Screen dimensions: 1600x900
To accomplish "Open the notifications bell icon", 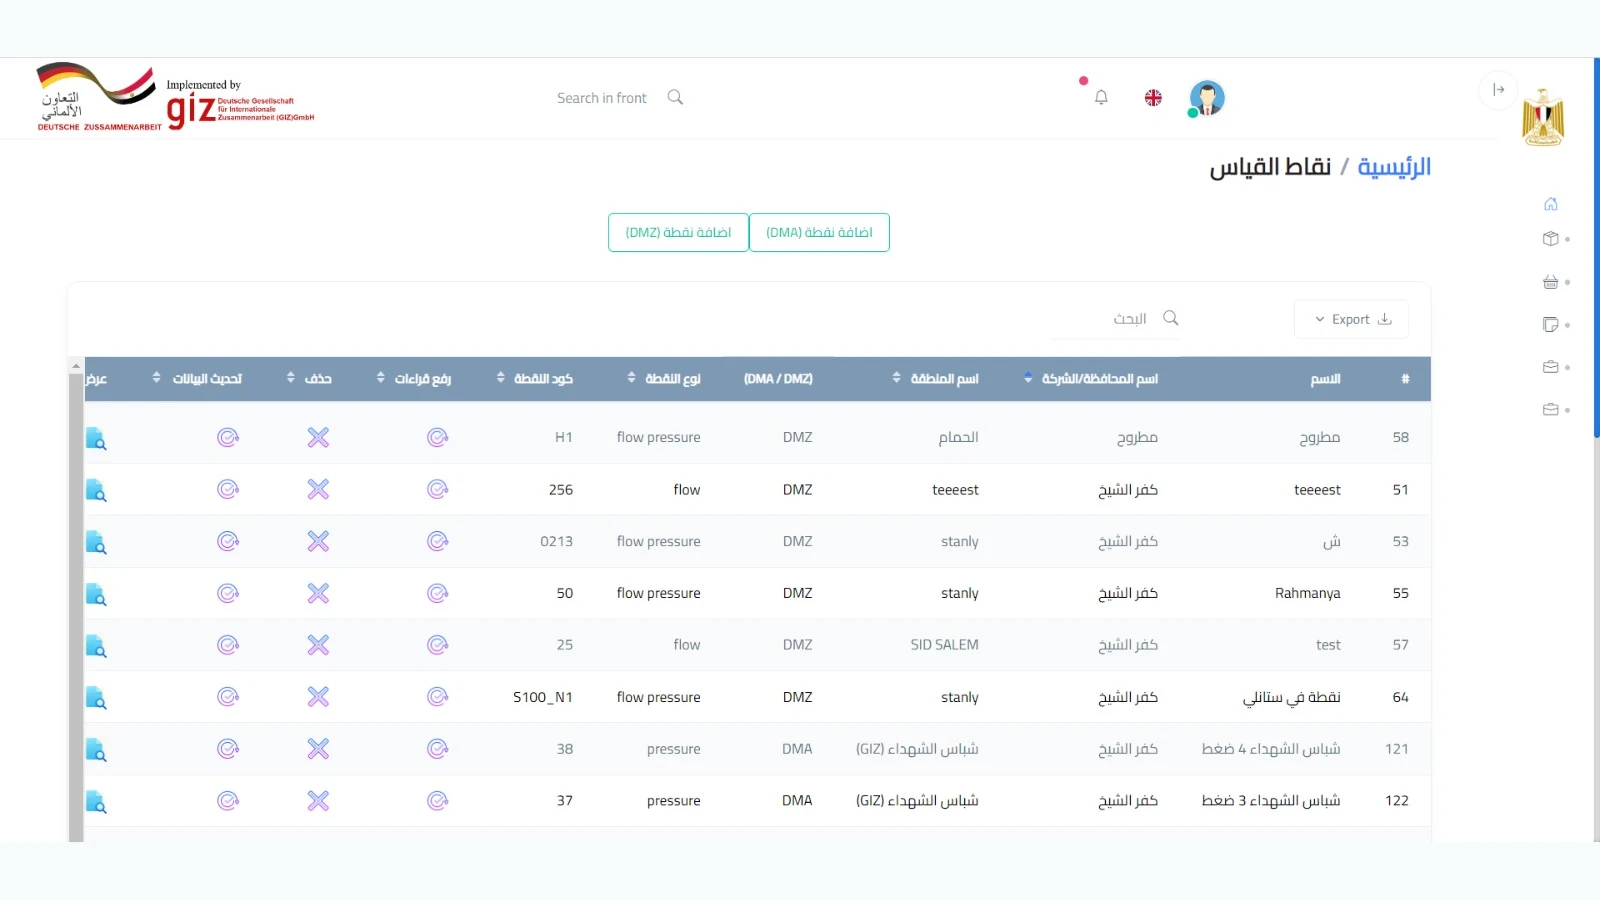I will (1101, 98).
